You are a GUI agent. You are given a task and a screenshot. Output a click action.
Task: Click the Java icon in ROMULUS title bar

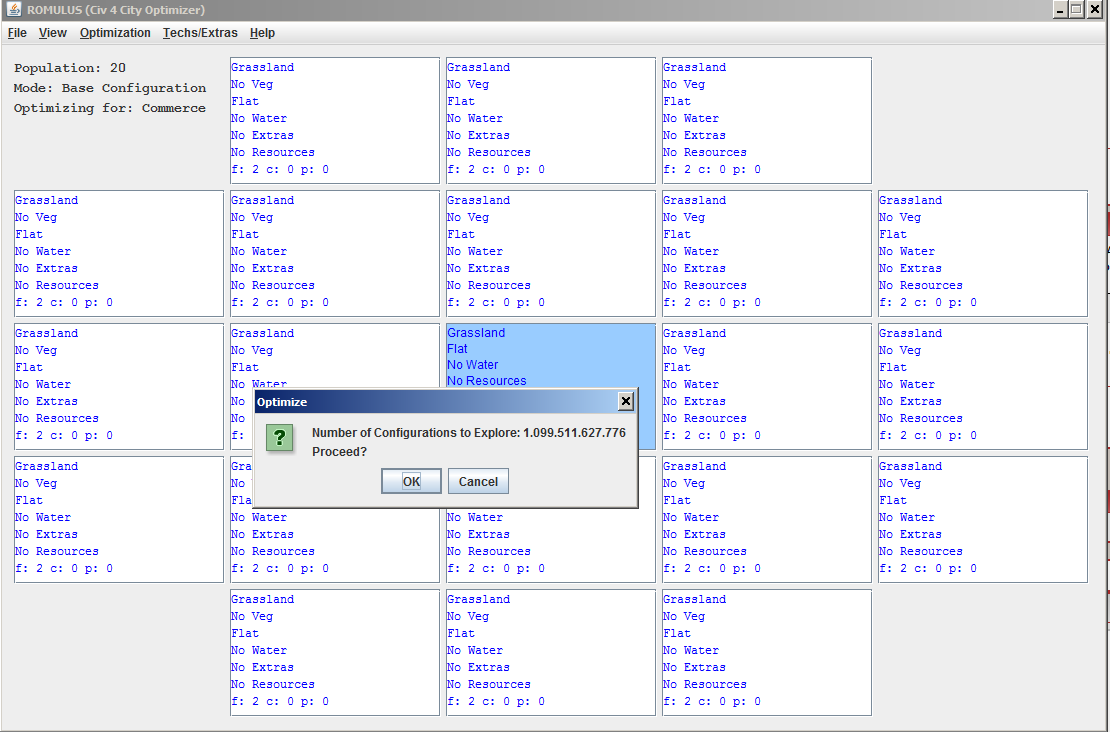[x=13, y=9]
